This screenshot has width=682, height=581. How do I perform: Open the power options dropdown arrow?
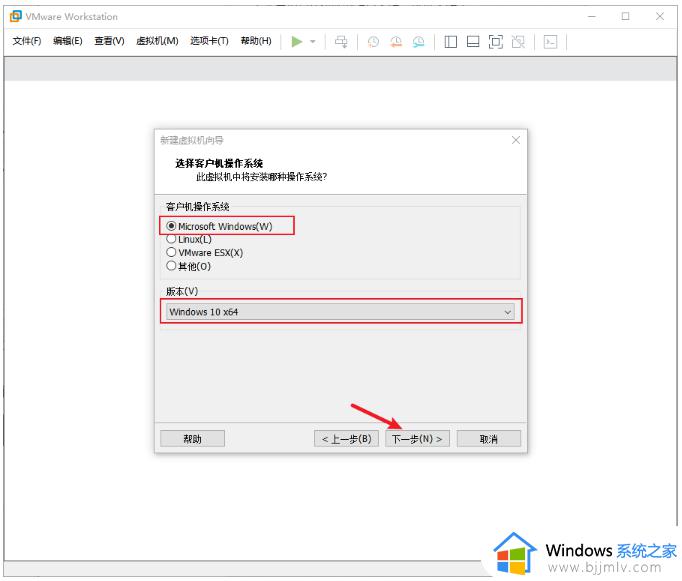point(313,42)
